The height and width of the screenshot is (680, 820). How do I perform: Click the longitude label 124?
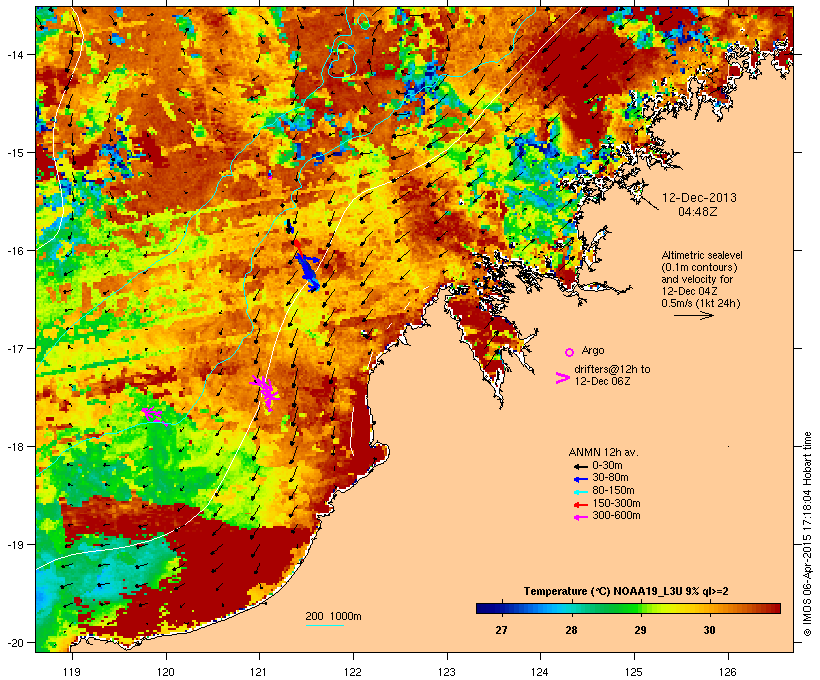540,672
